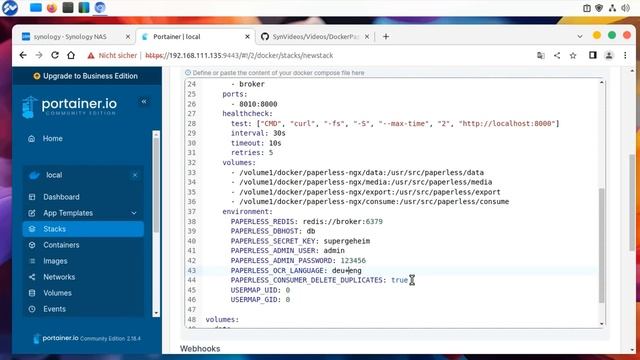Image resolution: width=640 pixels, height=360 pixels.
Task: Click the healthcheck test command line
Action: [395, 123]
